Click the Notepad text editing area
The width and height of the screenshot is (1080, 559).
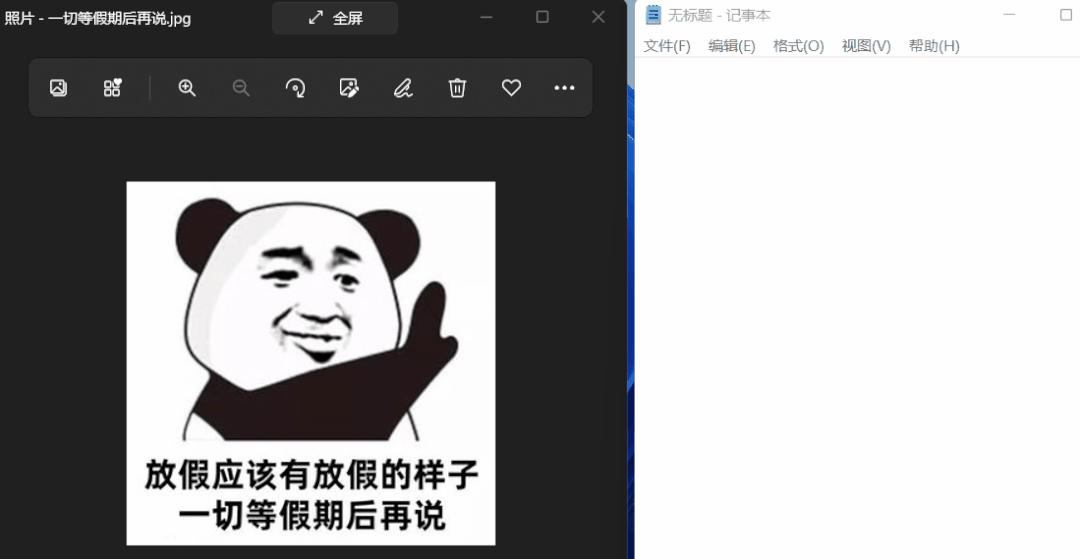click(857, 308)
